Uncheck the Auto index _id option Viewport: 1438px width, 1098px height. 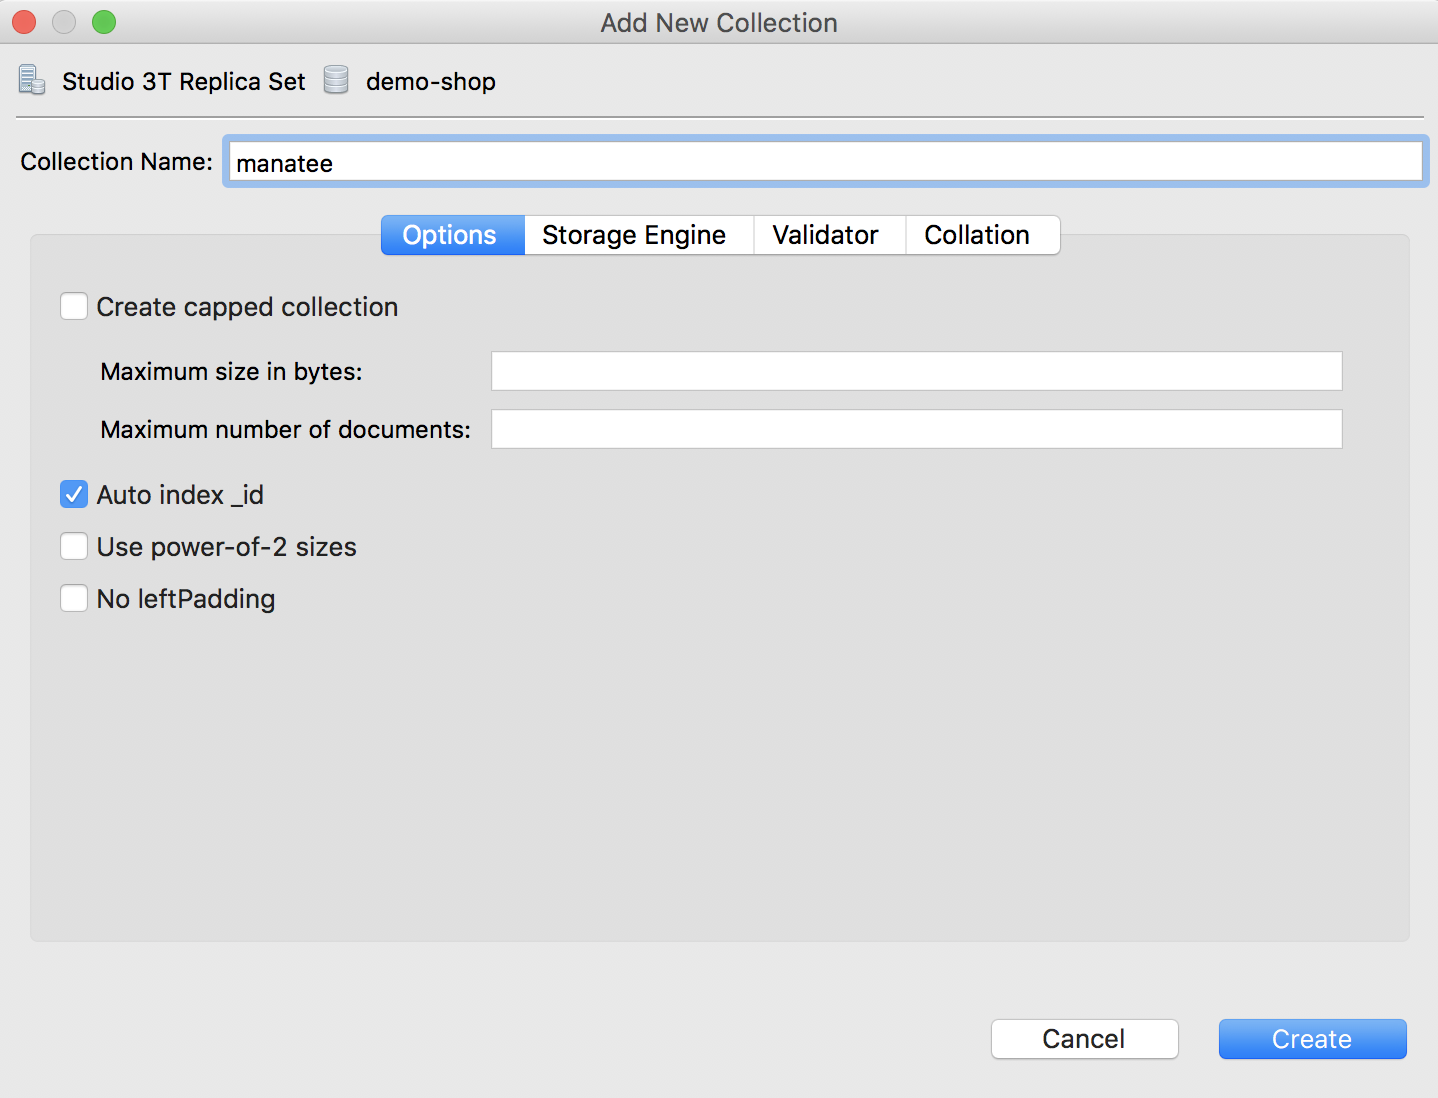pyautogui.click(x=74, y=494)
